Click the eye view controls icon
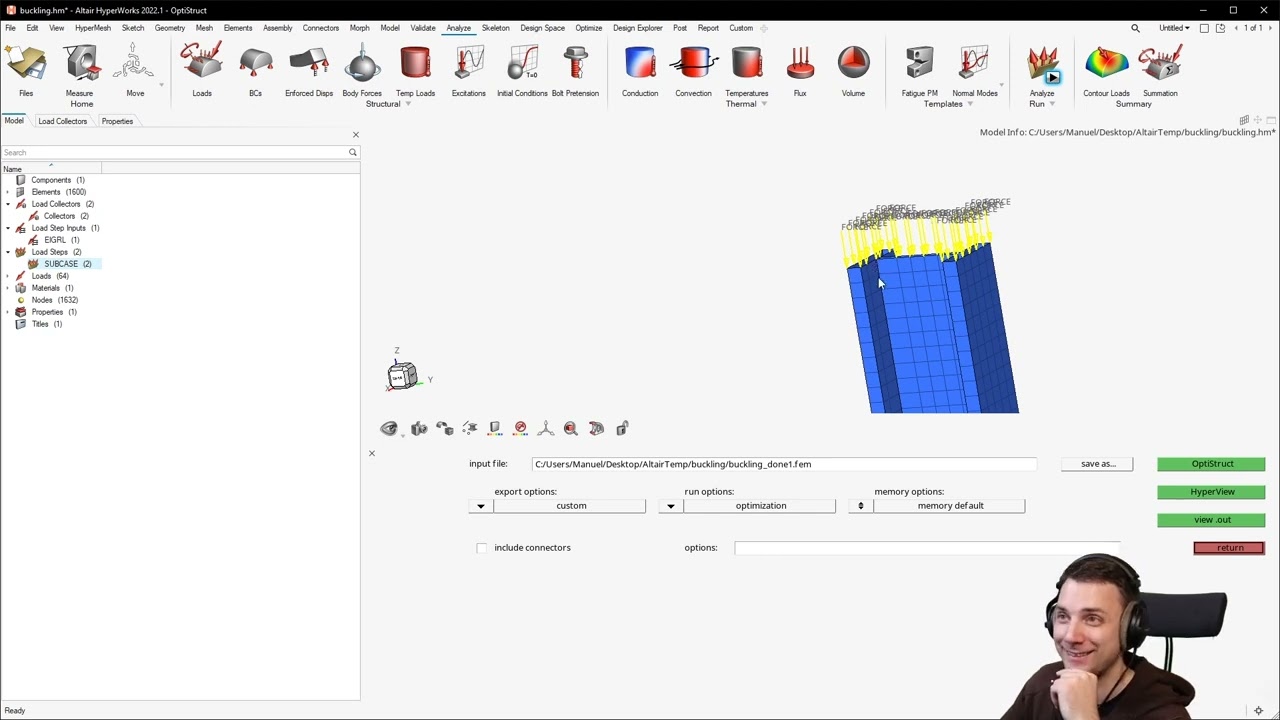 coord(389,428)
